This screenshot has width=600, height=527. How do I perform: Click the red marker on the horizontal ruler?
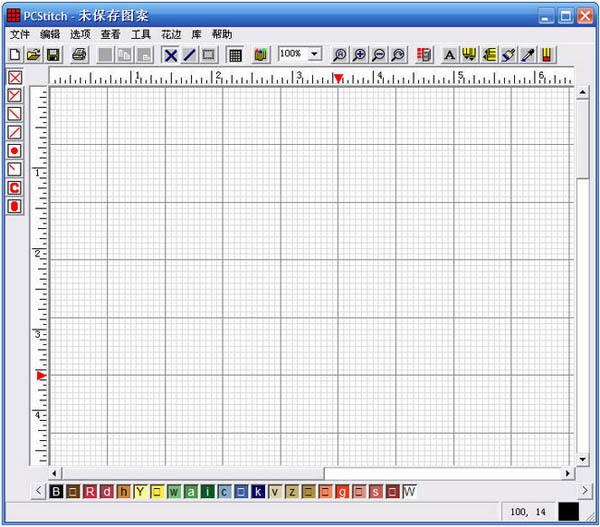[x=338, y=78]
